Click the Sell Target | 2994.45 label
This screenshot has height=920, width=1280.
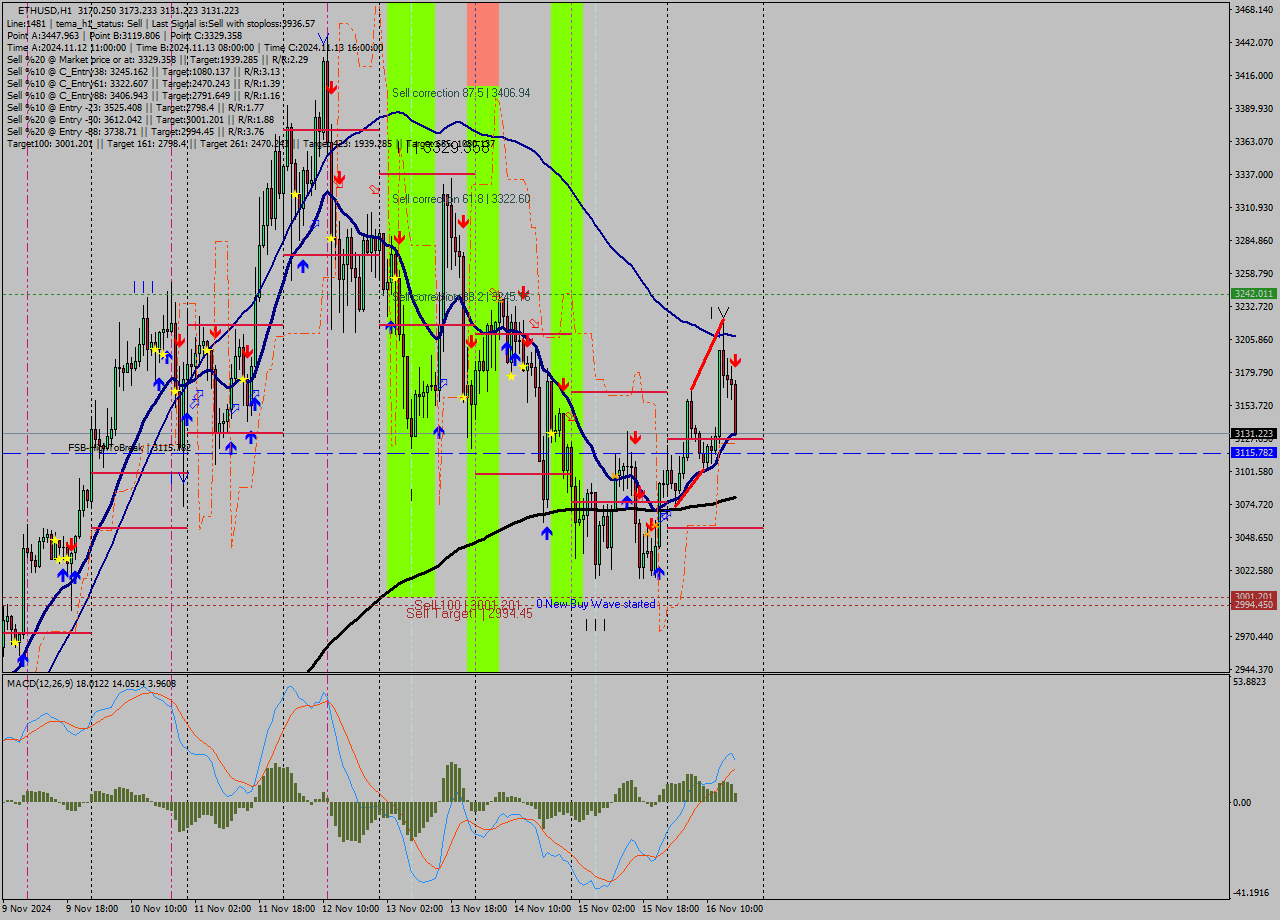(x=469, y=613)
